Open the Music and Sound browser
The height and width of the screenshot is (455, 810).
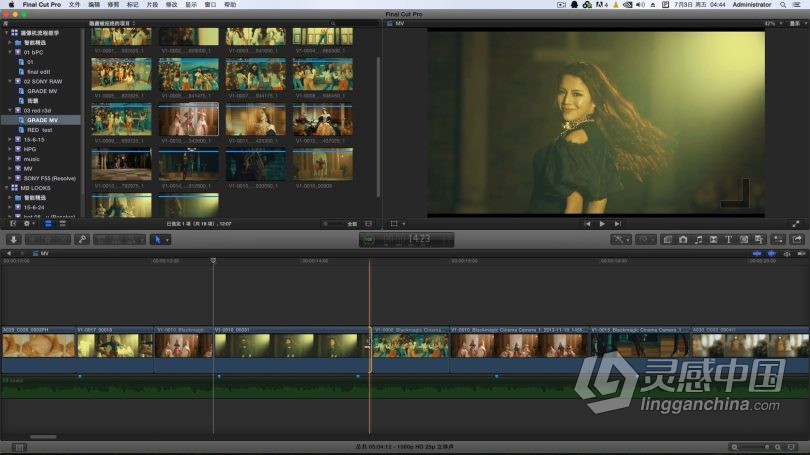click(x=698, y=240)
